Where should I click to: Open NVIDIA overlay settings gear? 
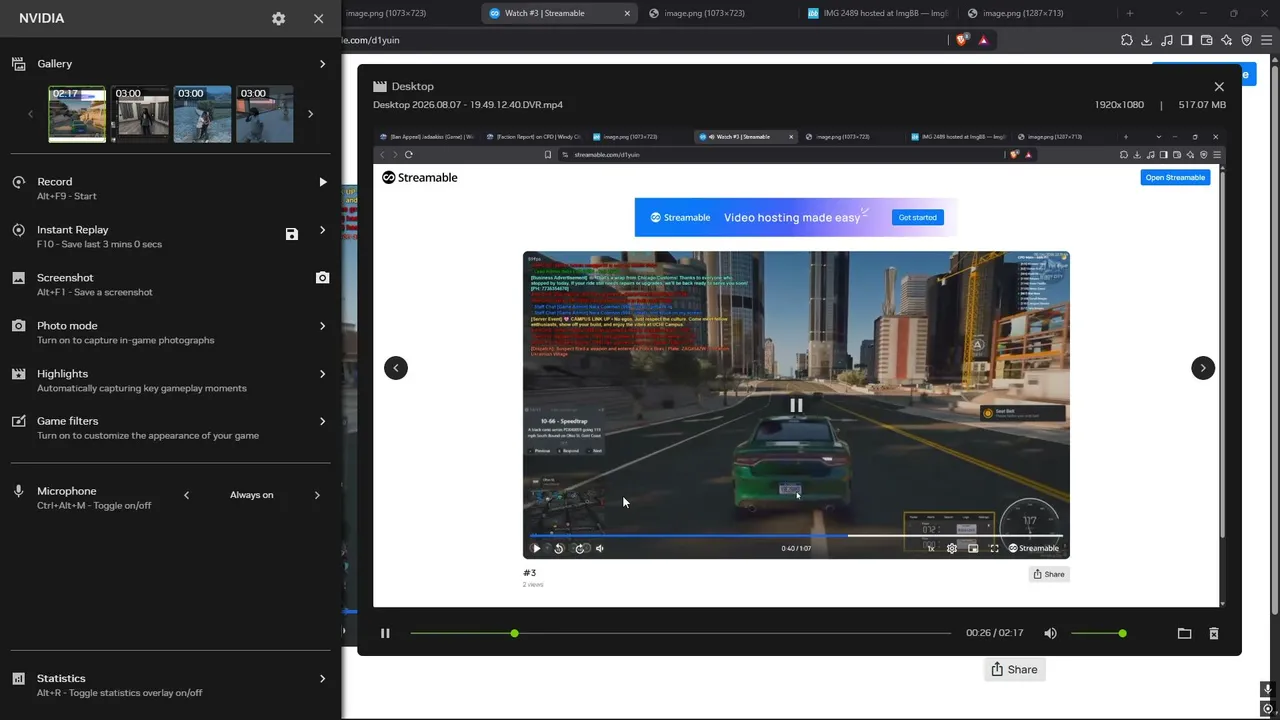pos(278,18)
